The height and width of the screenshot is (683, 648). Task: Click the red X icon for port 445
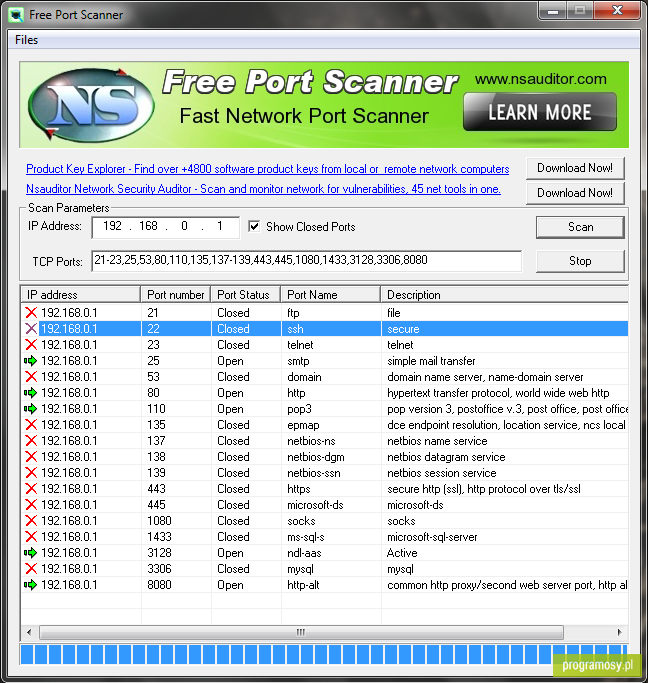[31, 505]
